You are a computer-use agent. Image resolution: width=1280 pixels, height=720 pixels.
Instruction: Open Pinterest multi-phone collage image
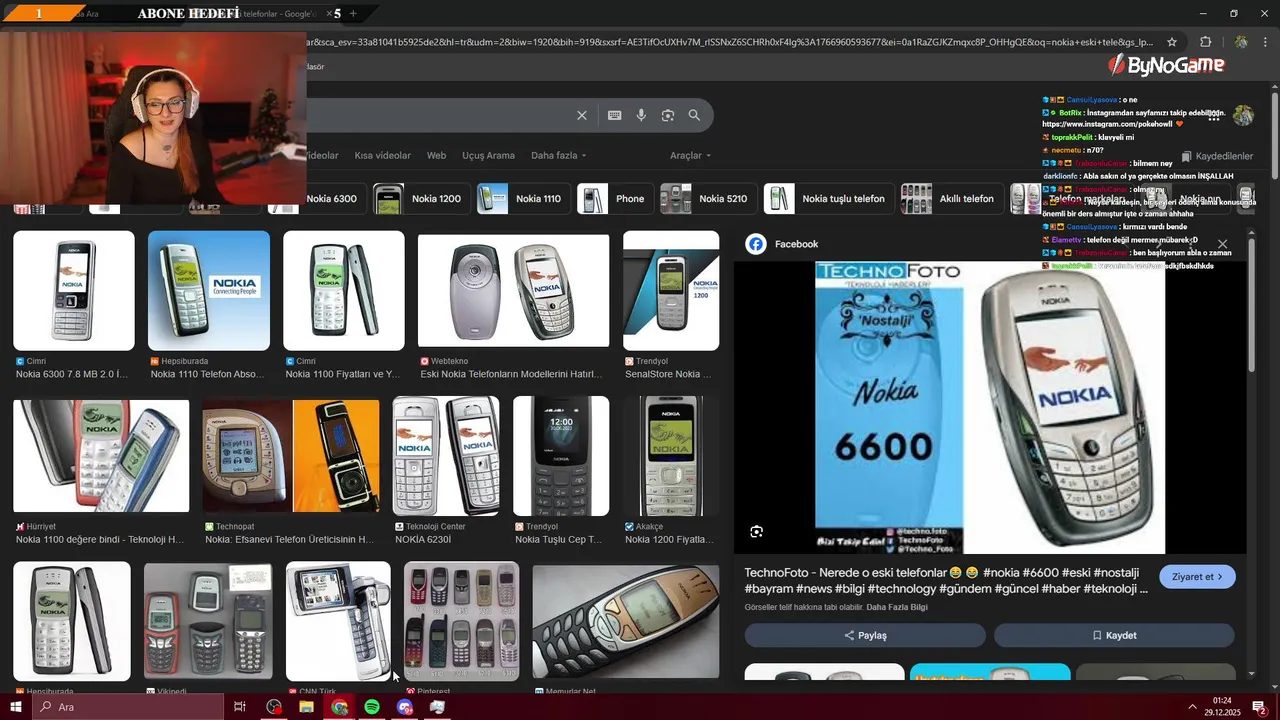(x=461, y=621)
